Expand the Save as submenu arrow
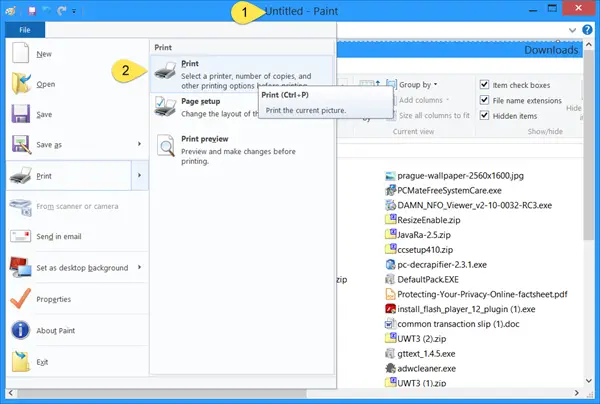Viewport: 600px width, 404px height. tap(139, 144)
